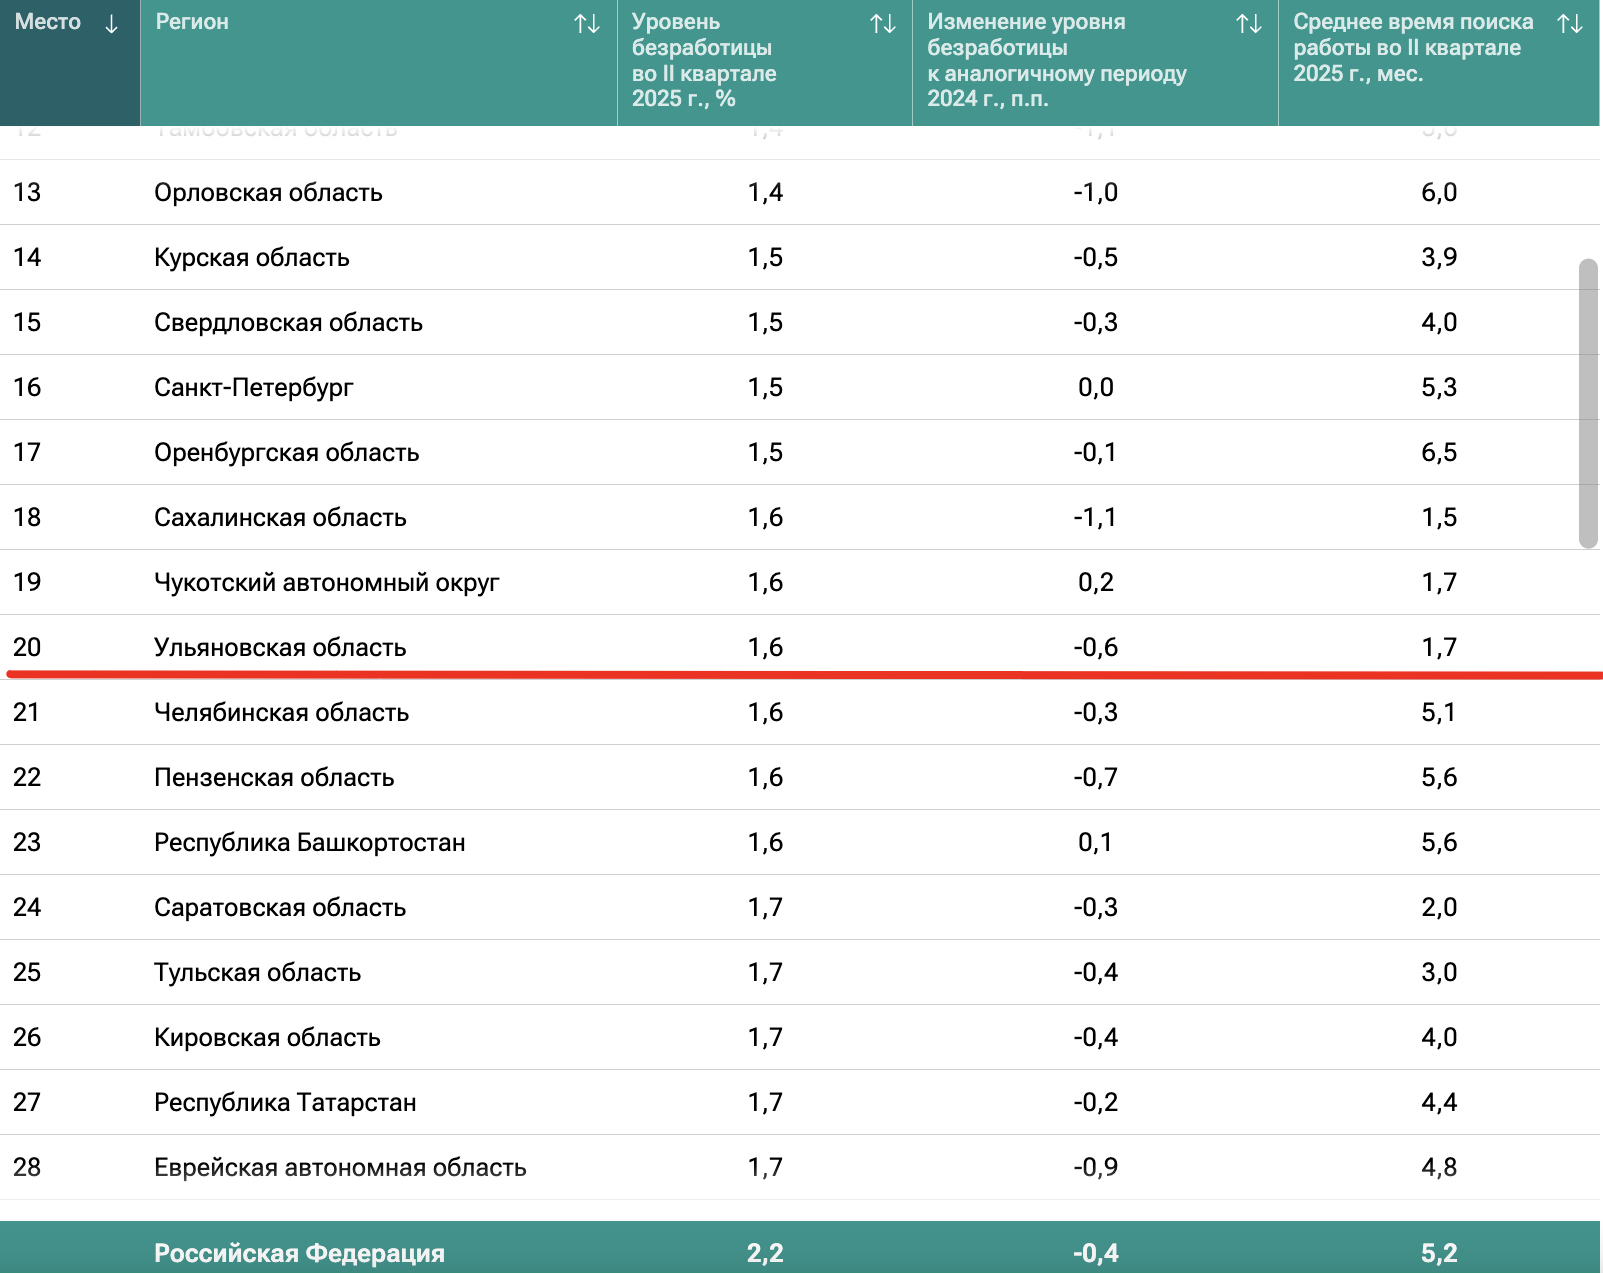
Task: Click Республика Башкортостан change value 0,1
Action: point(1095,843)
